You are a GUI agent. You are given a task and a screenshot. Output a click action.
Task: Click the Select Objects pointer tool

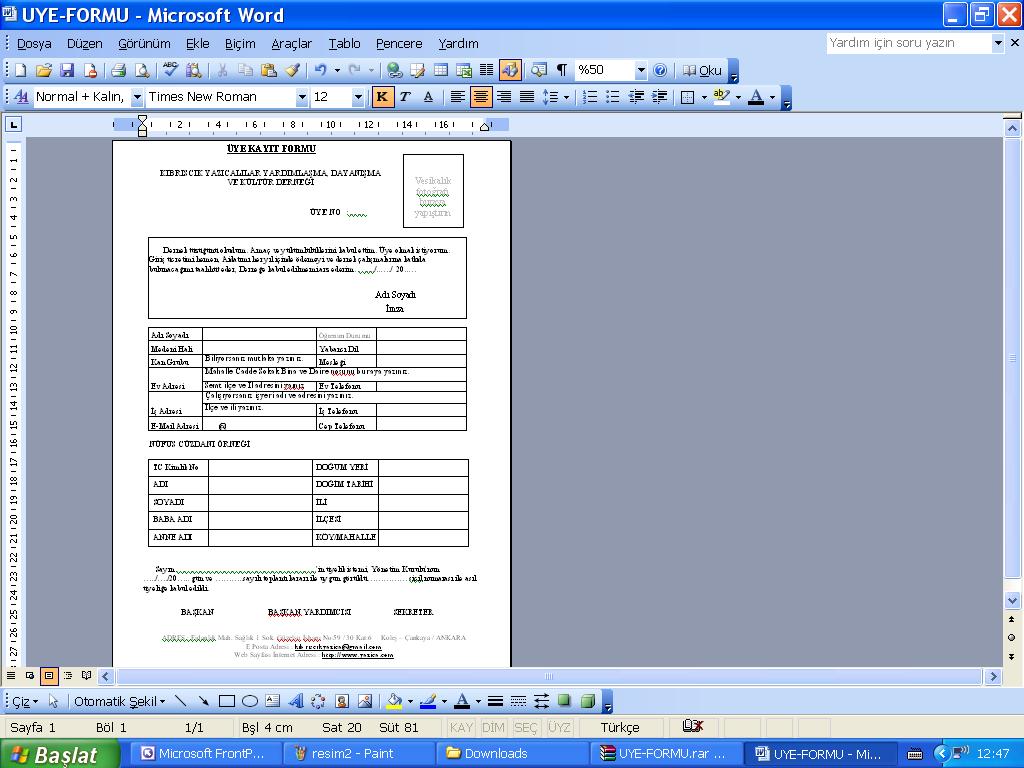[53, 701]
